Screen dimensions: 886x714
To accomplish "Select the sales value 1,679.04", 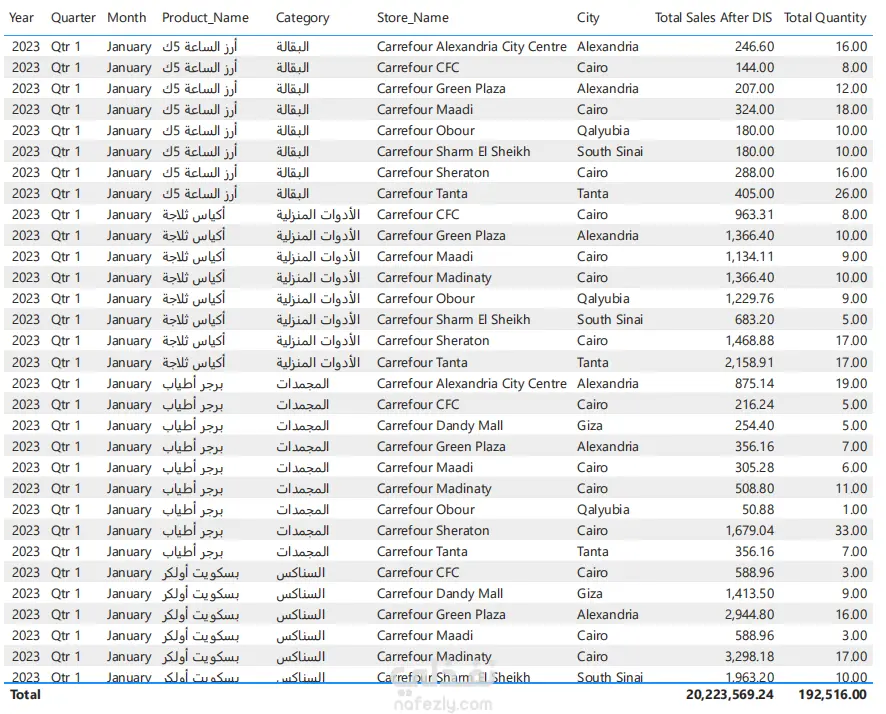I will coord(750,530).
